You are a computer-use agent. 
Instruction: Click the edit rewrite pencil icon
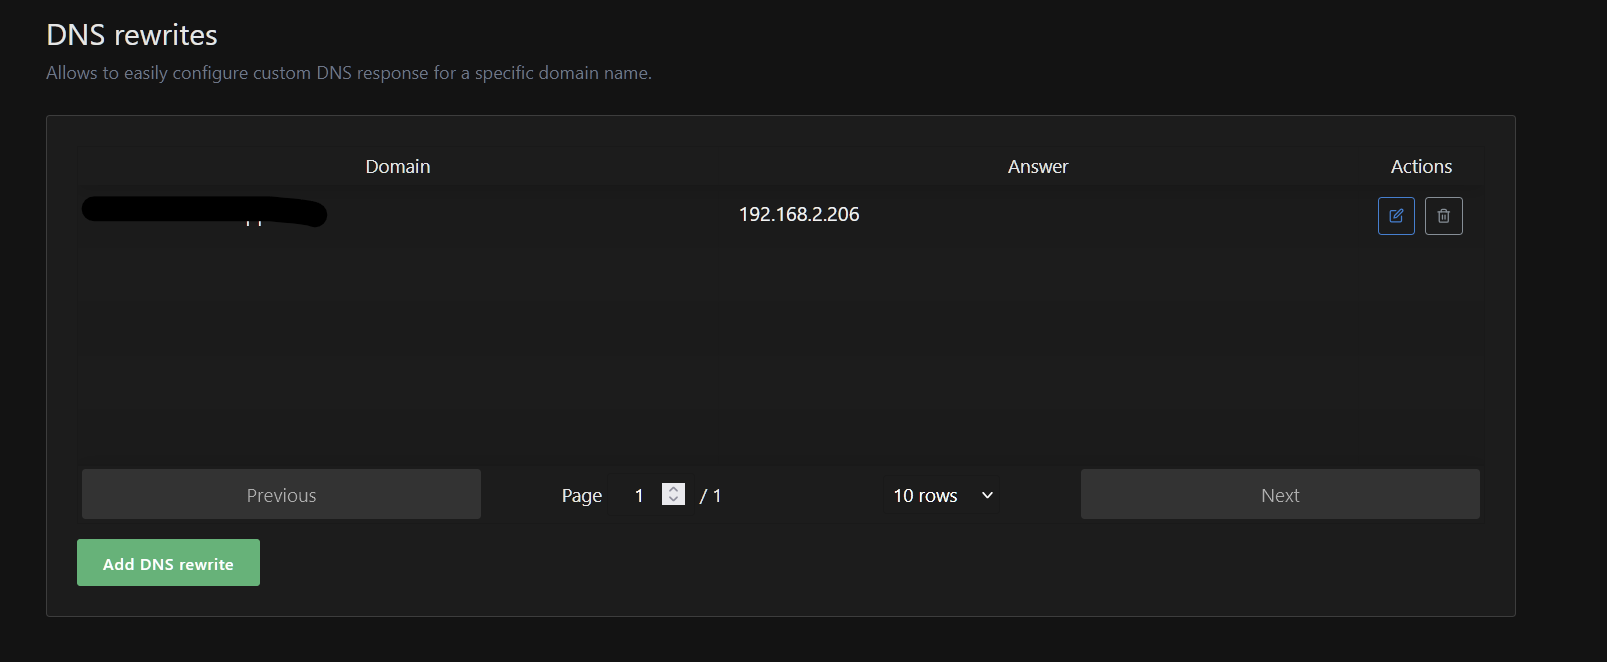coord(1396,216)
